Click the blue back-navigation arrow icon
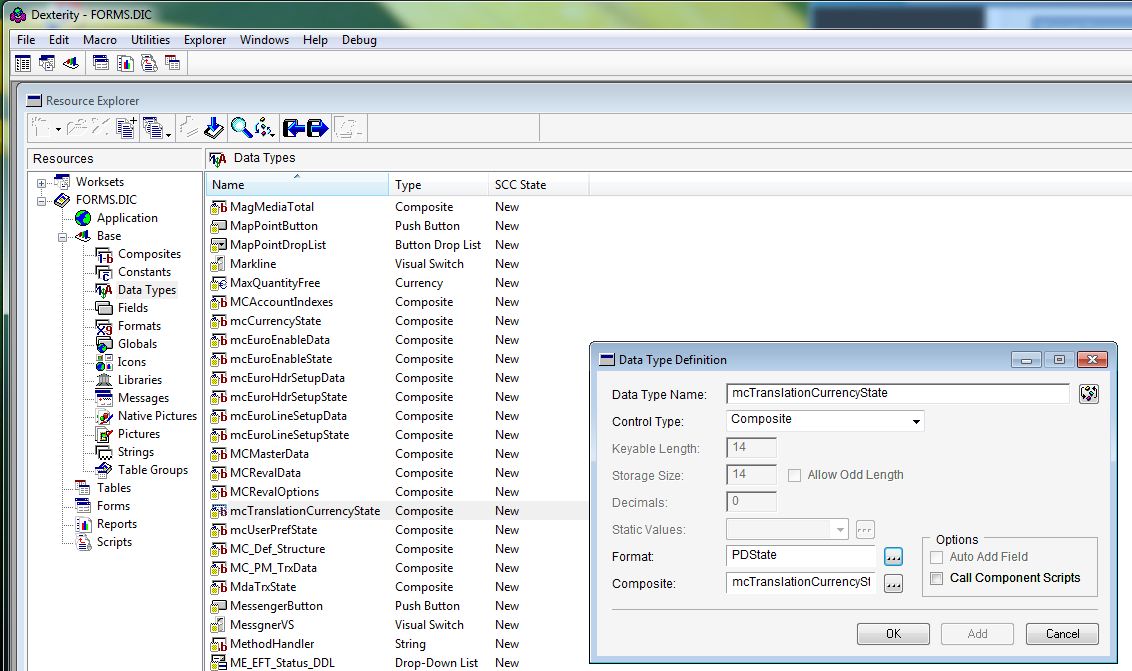Viewport: 1132px width, 671px height. [x=293, y=127]
